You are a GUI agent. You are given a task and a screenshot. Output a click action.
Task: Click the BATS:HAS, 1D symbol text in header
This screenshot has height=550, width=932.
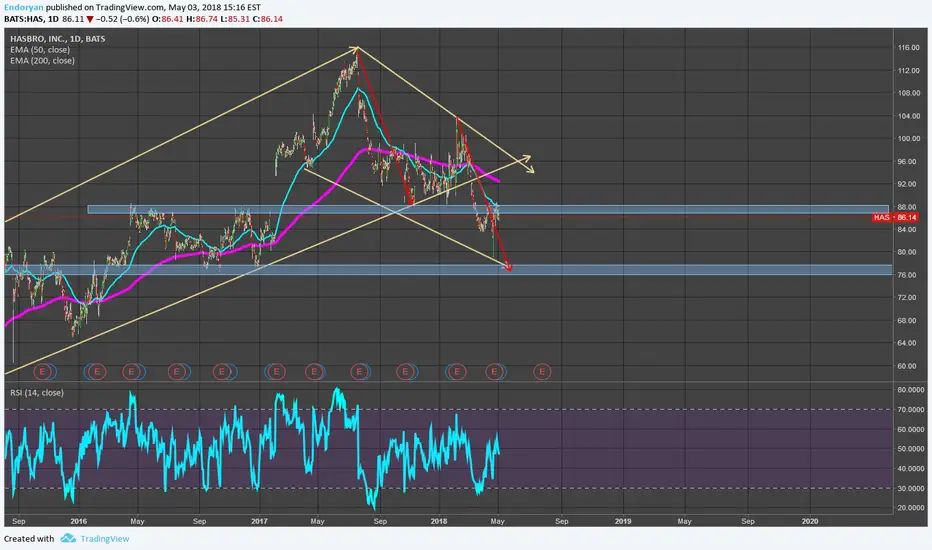click(x=32, y=19)
